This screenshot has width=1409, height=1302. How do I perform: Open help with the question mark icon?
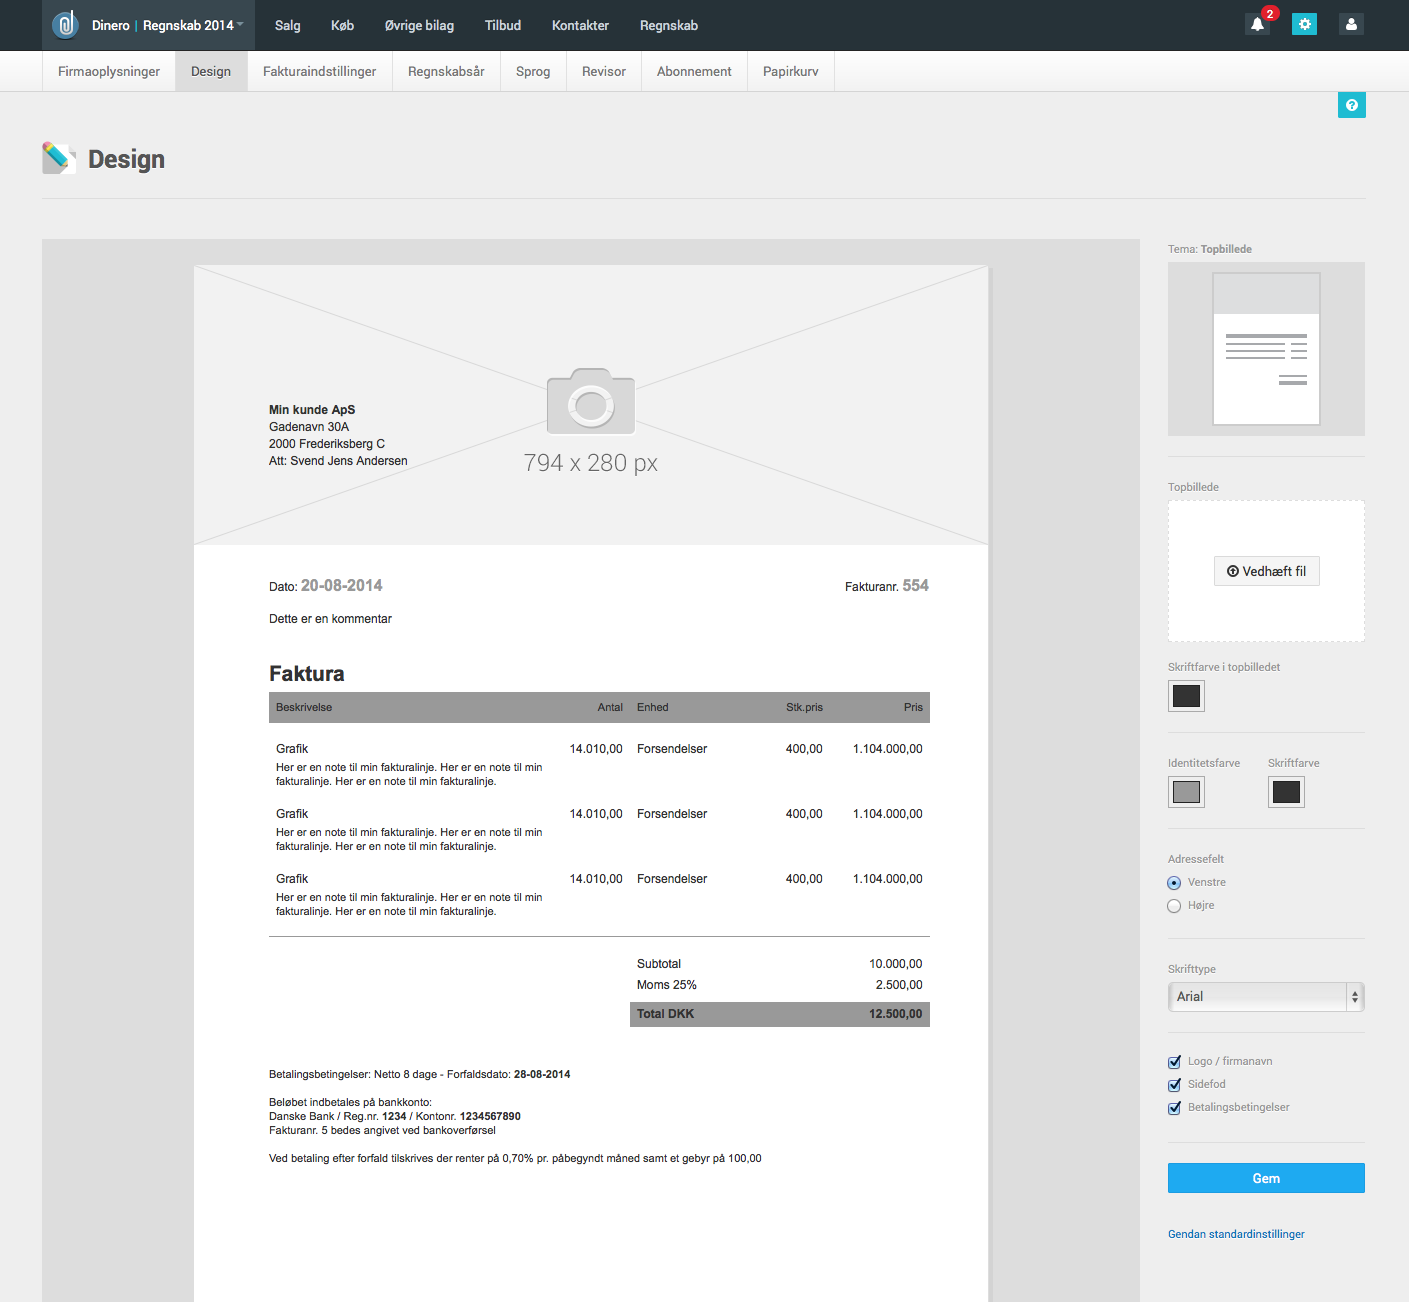pos(1351,105)
